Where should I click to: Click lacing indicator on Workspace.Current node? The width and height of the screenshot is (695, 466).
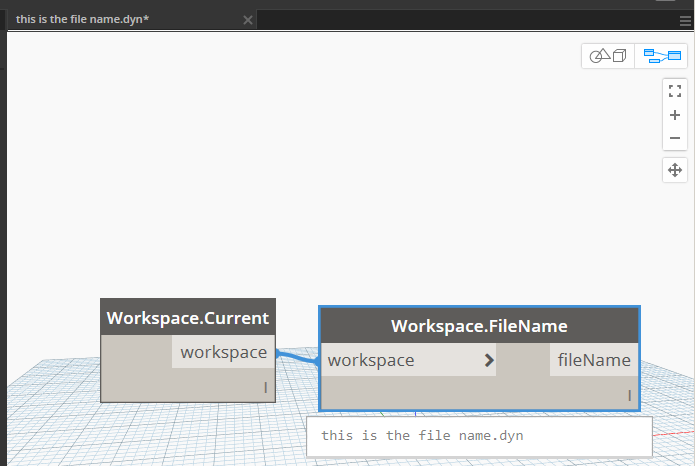(x=266, y=388)
